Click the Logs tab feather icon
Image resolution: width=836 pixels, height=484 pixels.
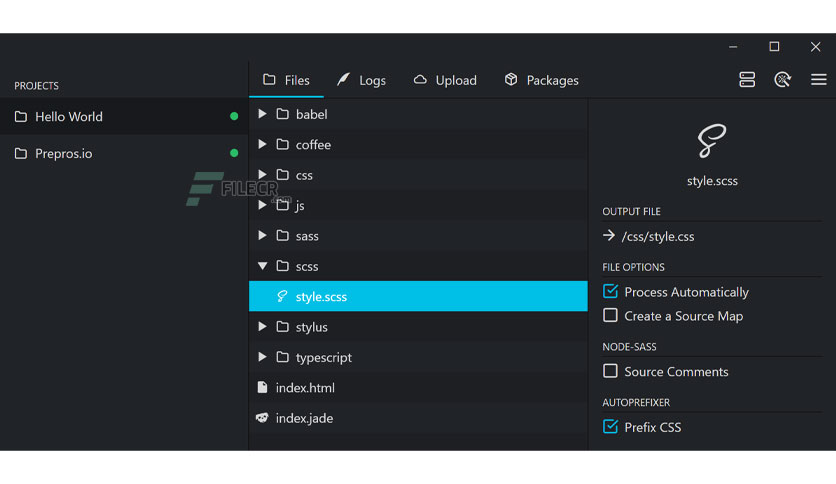pyautogui.click(x=343, y=79)
